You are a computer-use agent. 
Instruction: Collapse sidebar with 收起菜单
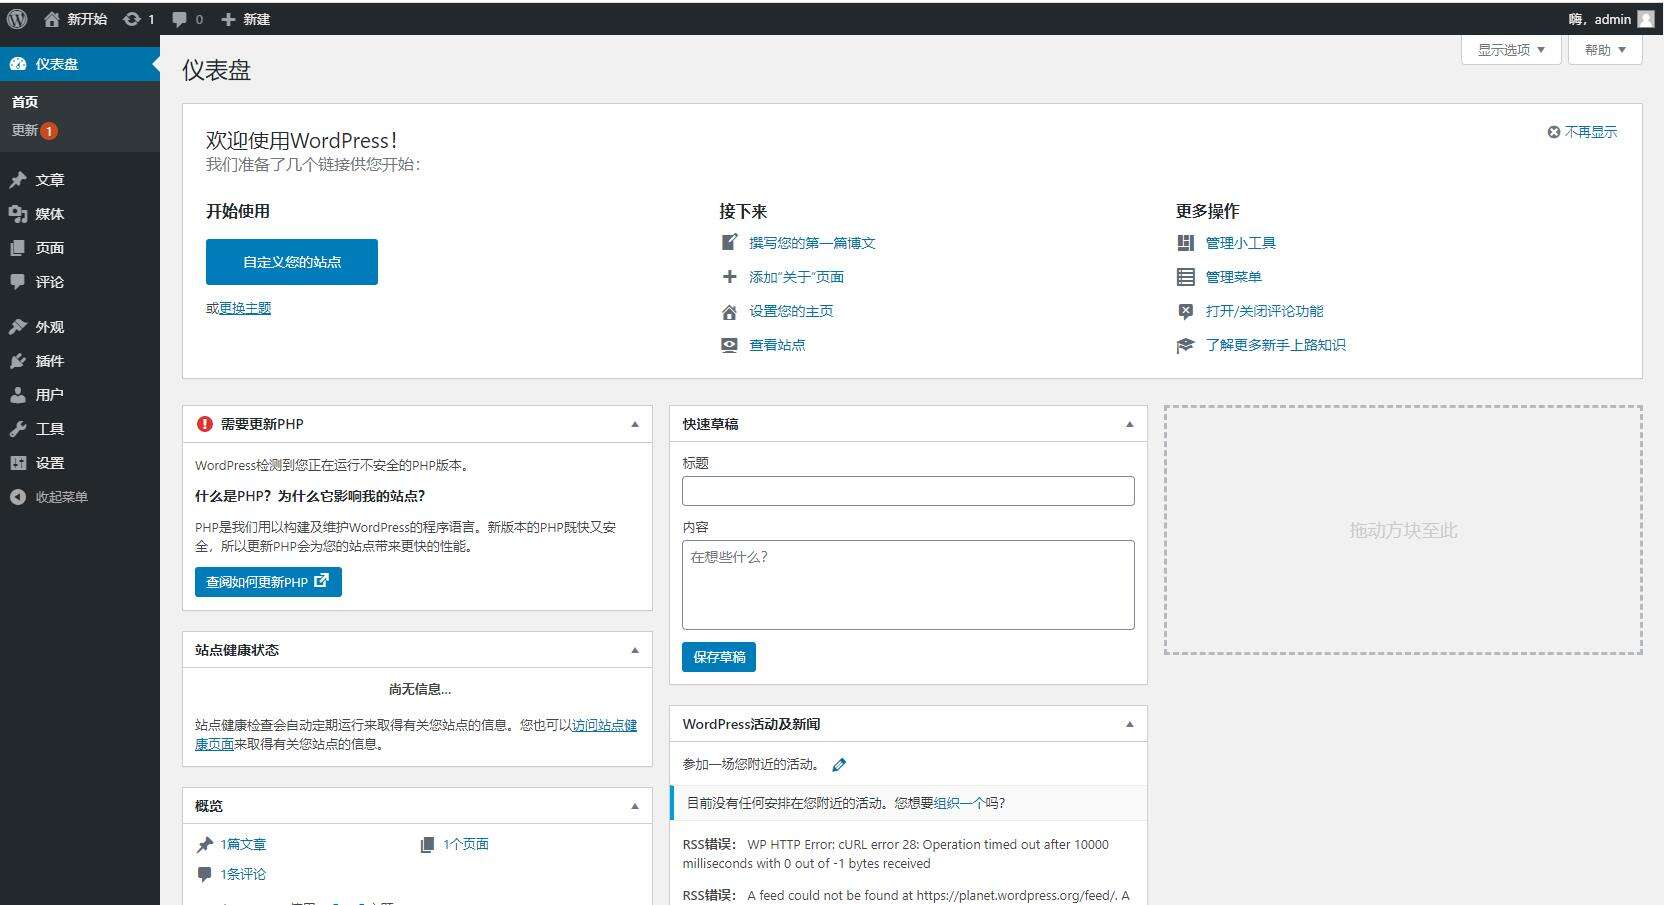tap(49, 497)
